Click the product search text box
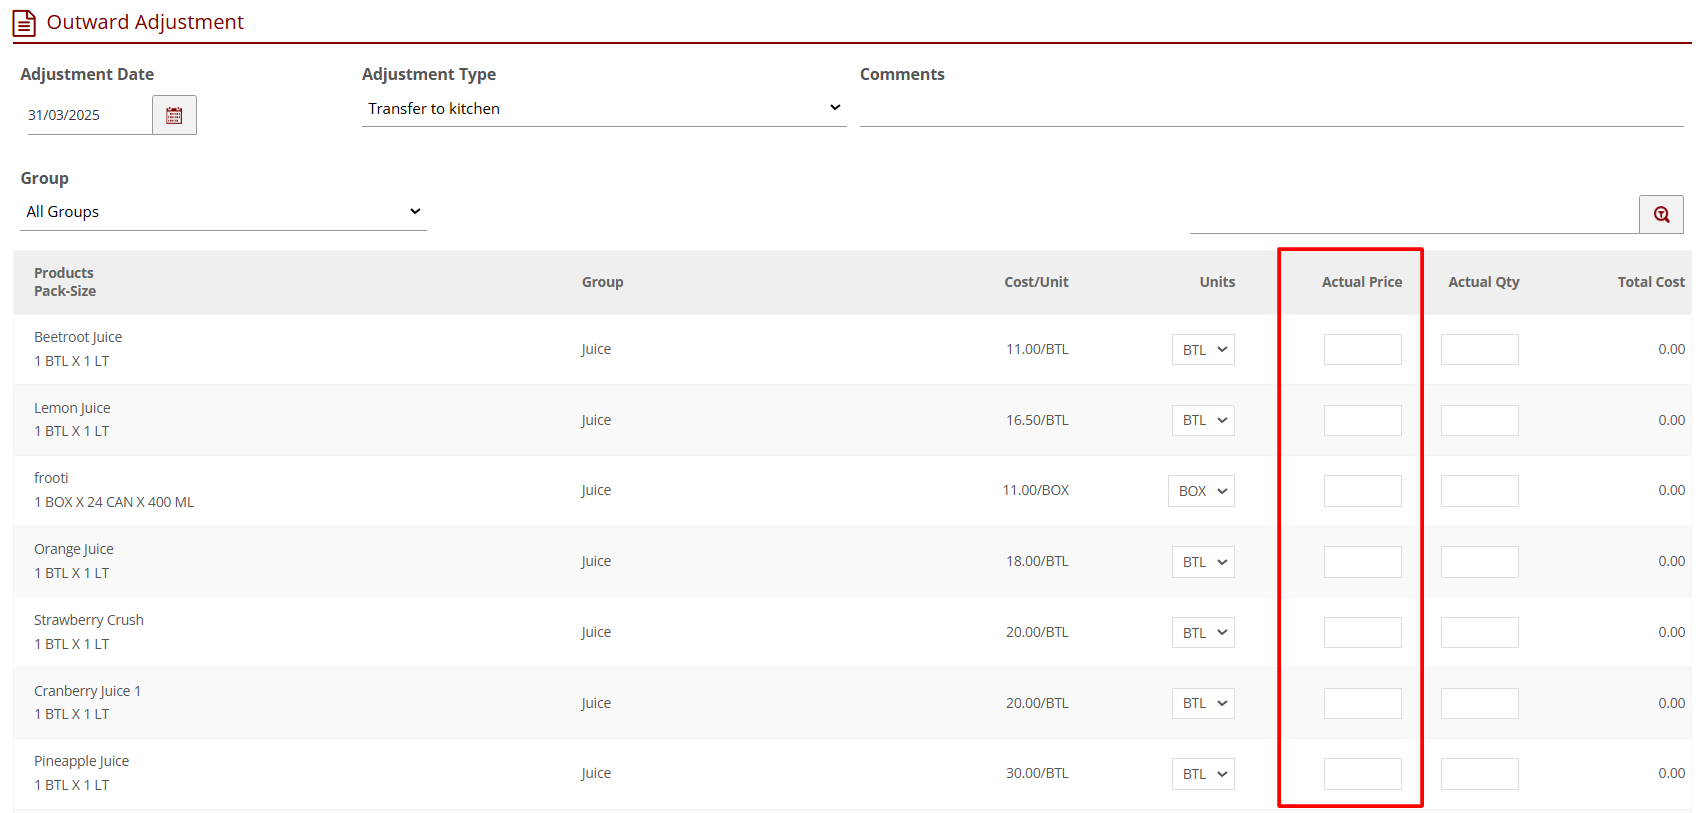 click(1412, 214)
